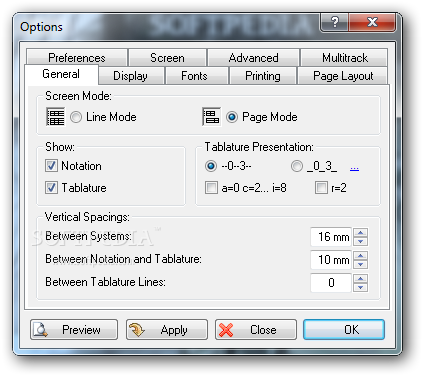Increase Between Notation and Tablature spacing
The width and height of the screenshot is (423, 376).
pos(360,256)
